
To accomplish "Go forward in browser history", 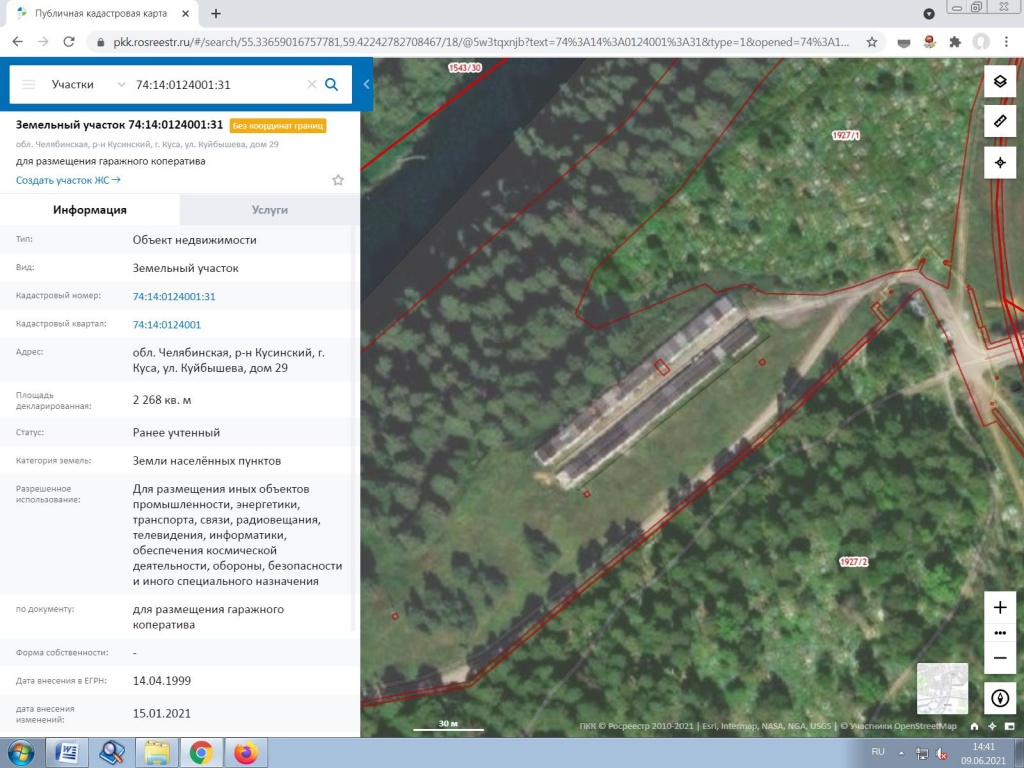I will click(x=43, y=42).
